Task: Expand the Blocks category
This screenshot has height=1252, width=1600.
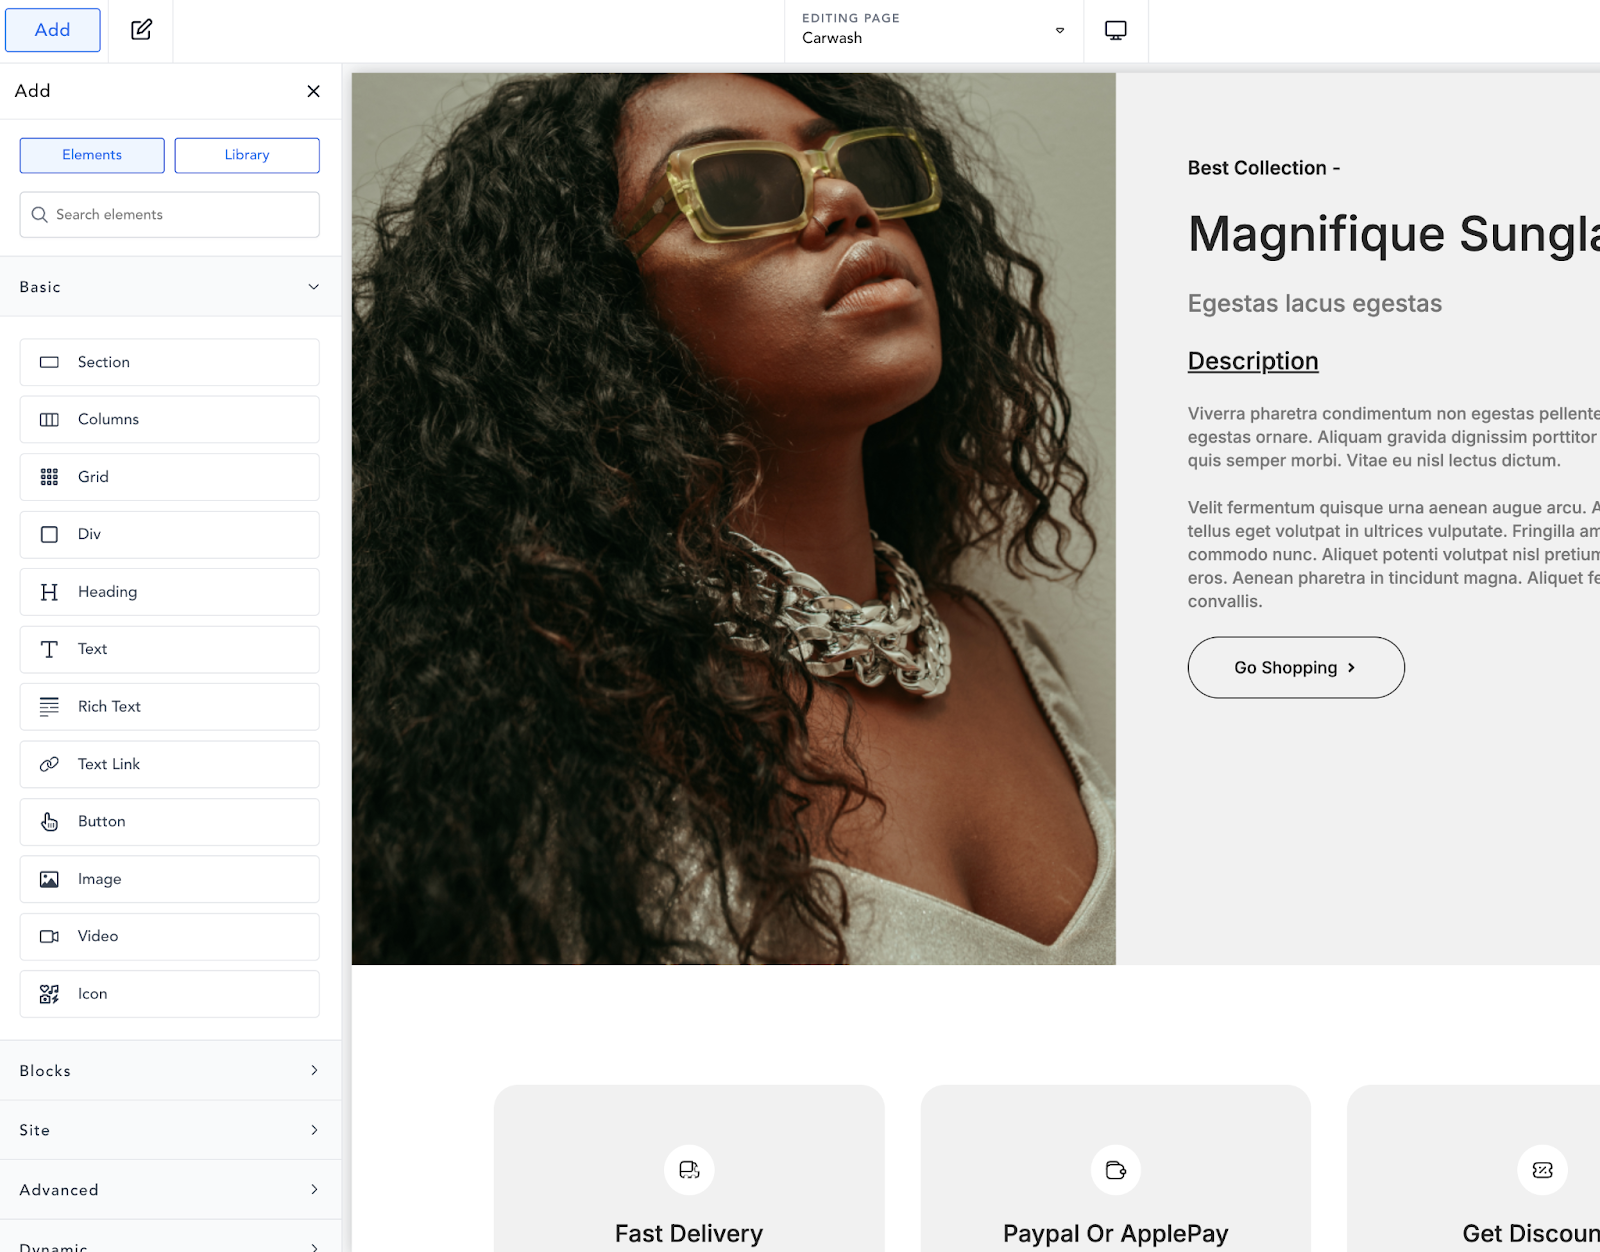Action: pos(170,1070)
